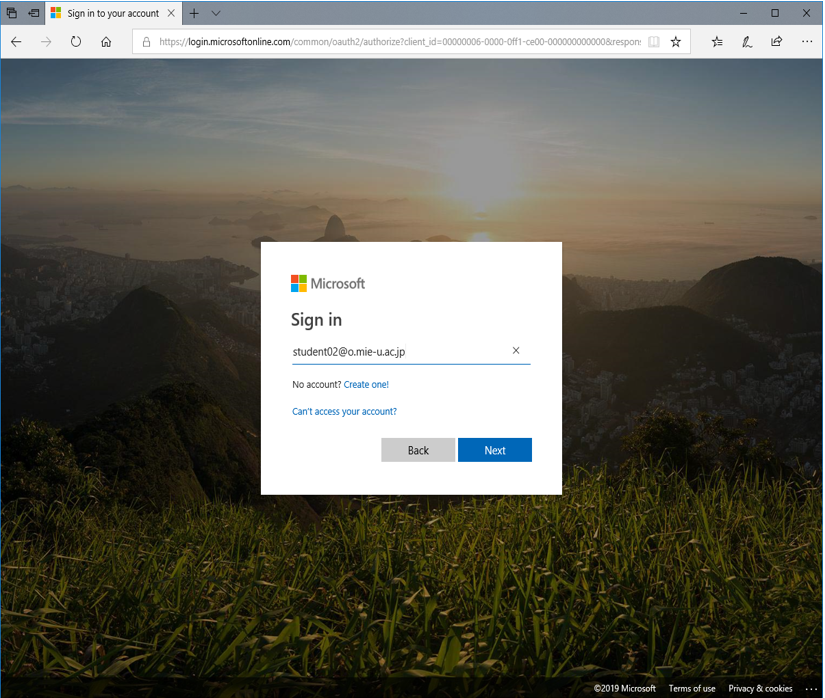The width and height of the screenshot is (825, 698).
Task: Click the Share page icon
Action: coord(777,42)
